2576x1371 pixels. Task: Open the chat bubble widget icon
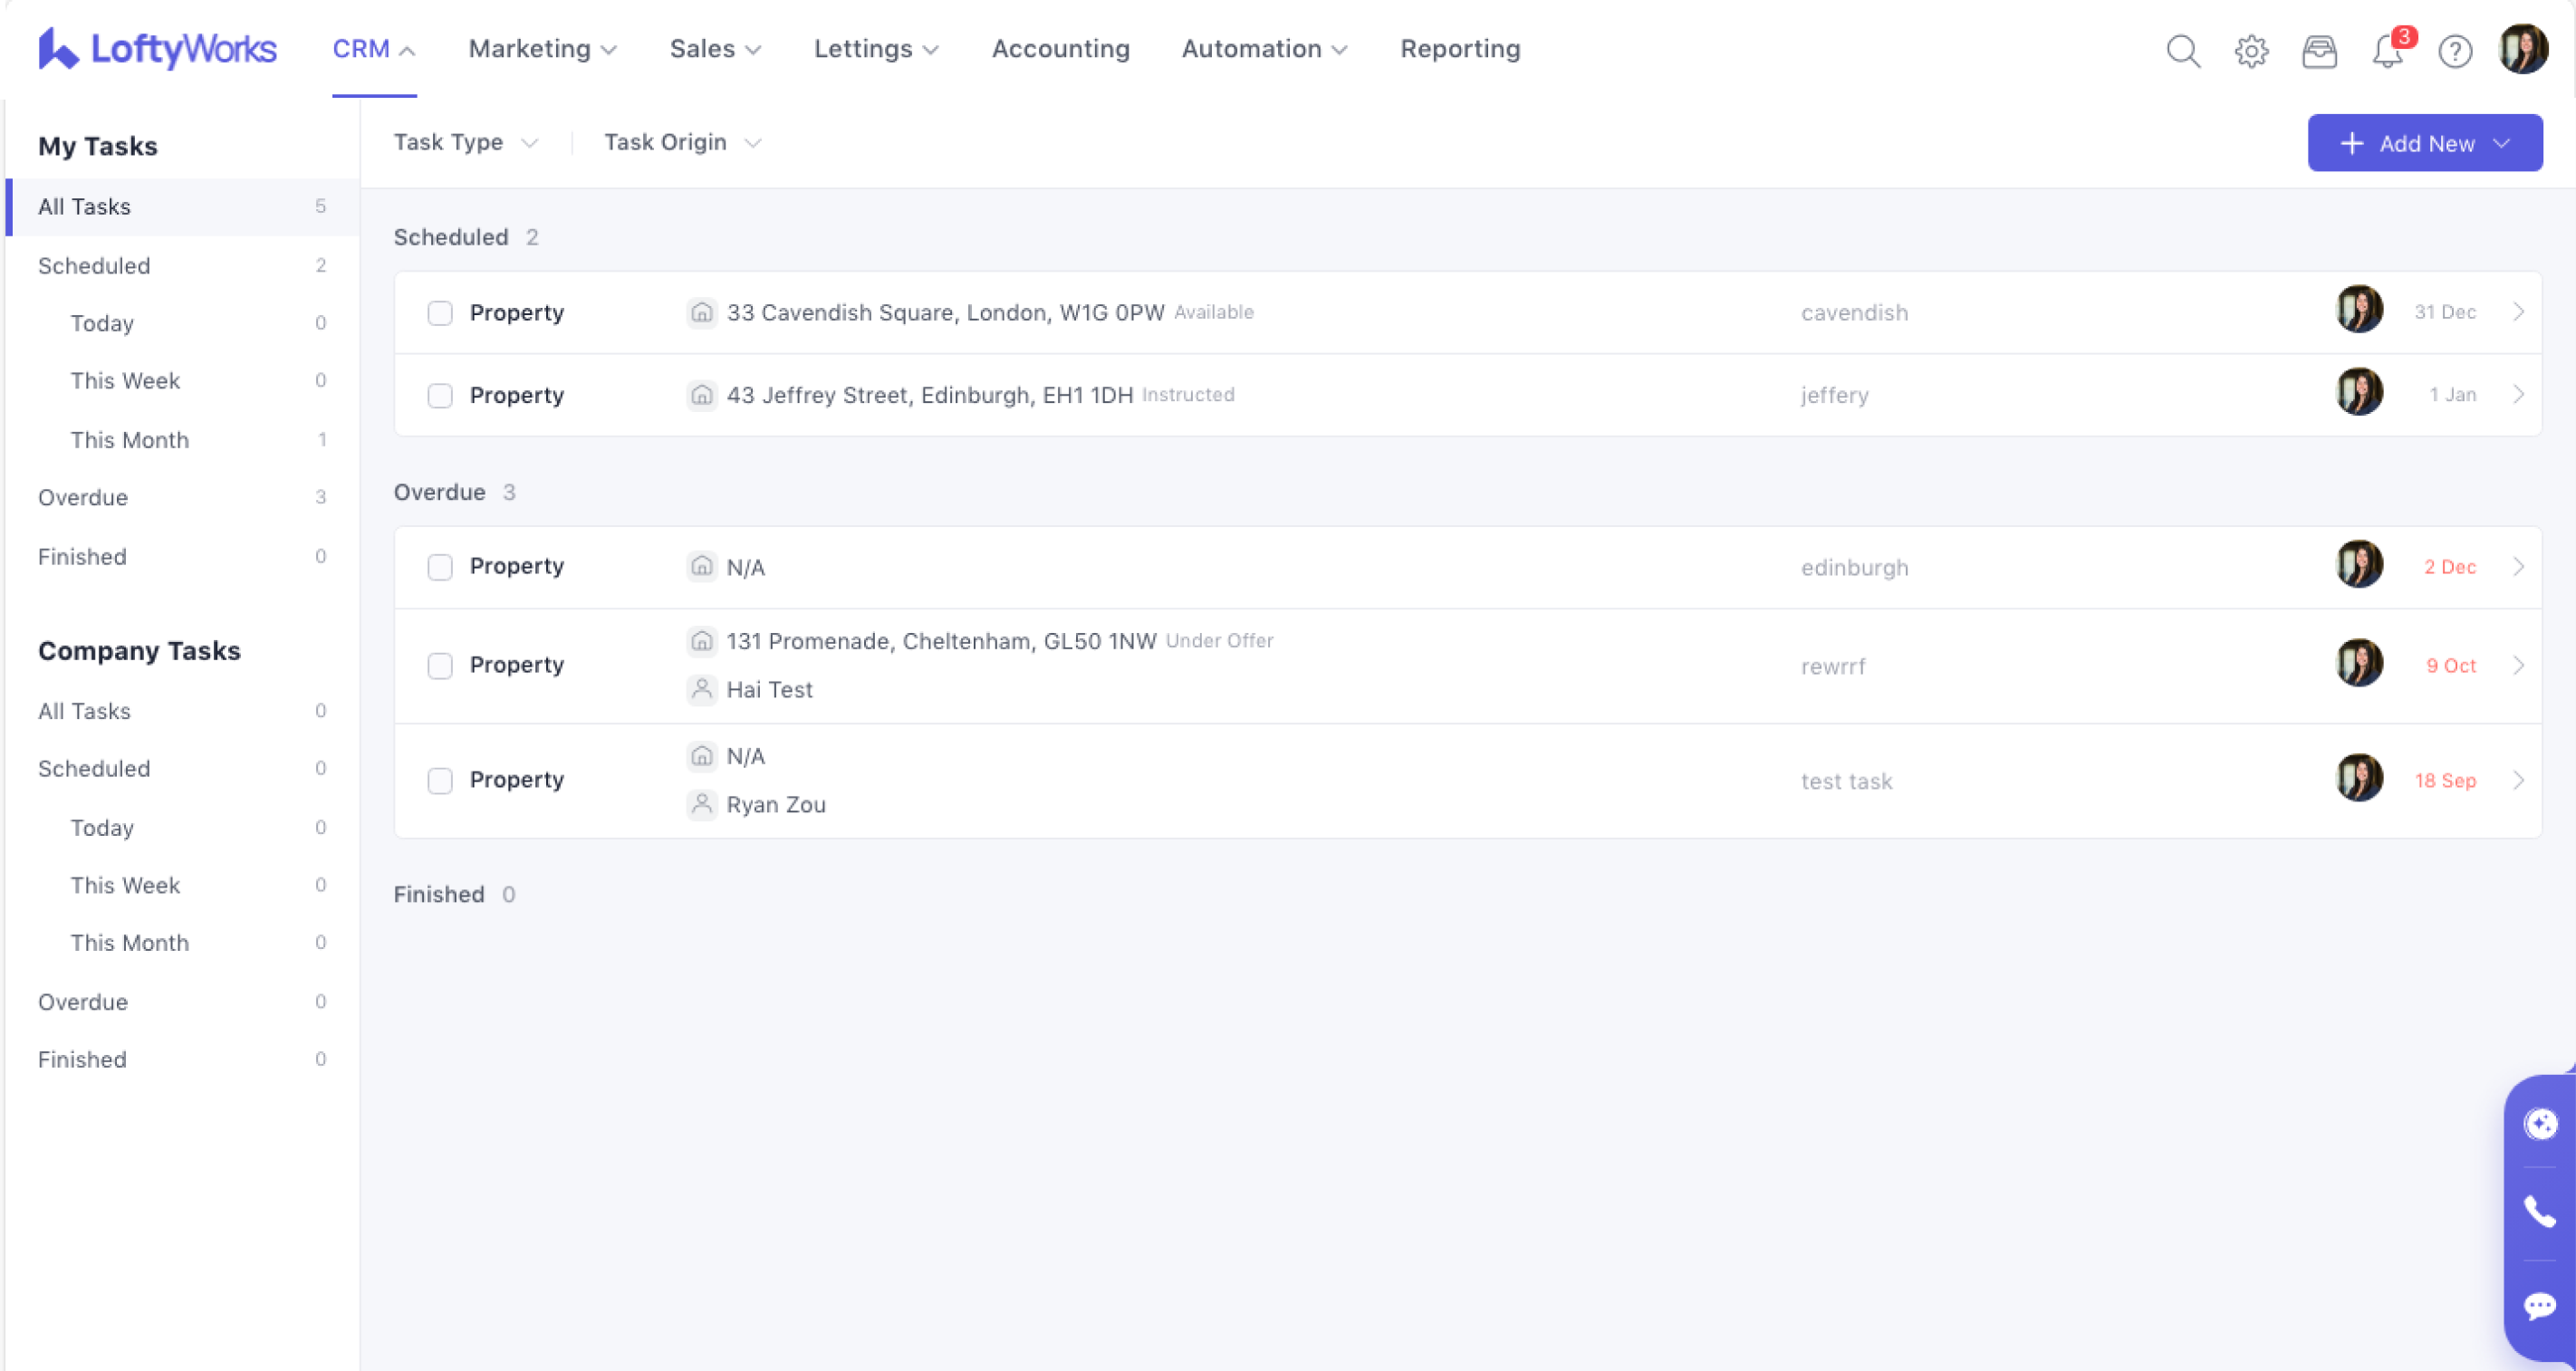tap(2540, 1306)
